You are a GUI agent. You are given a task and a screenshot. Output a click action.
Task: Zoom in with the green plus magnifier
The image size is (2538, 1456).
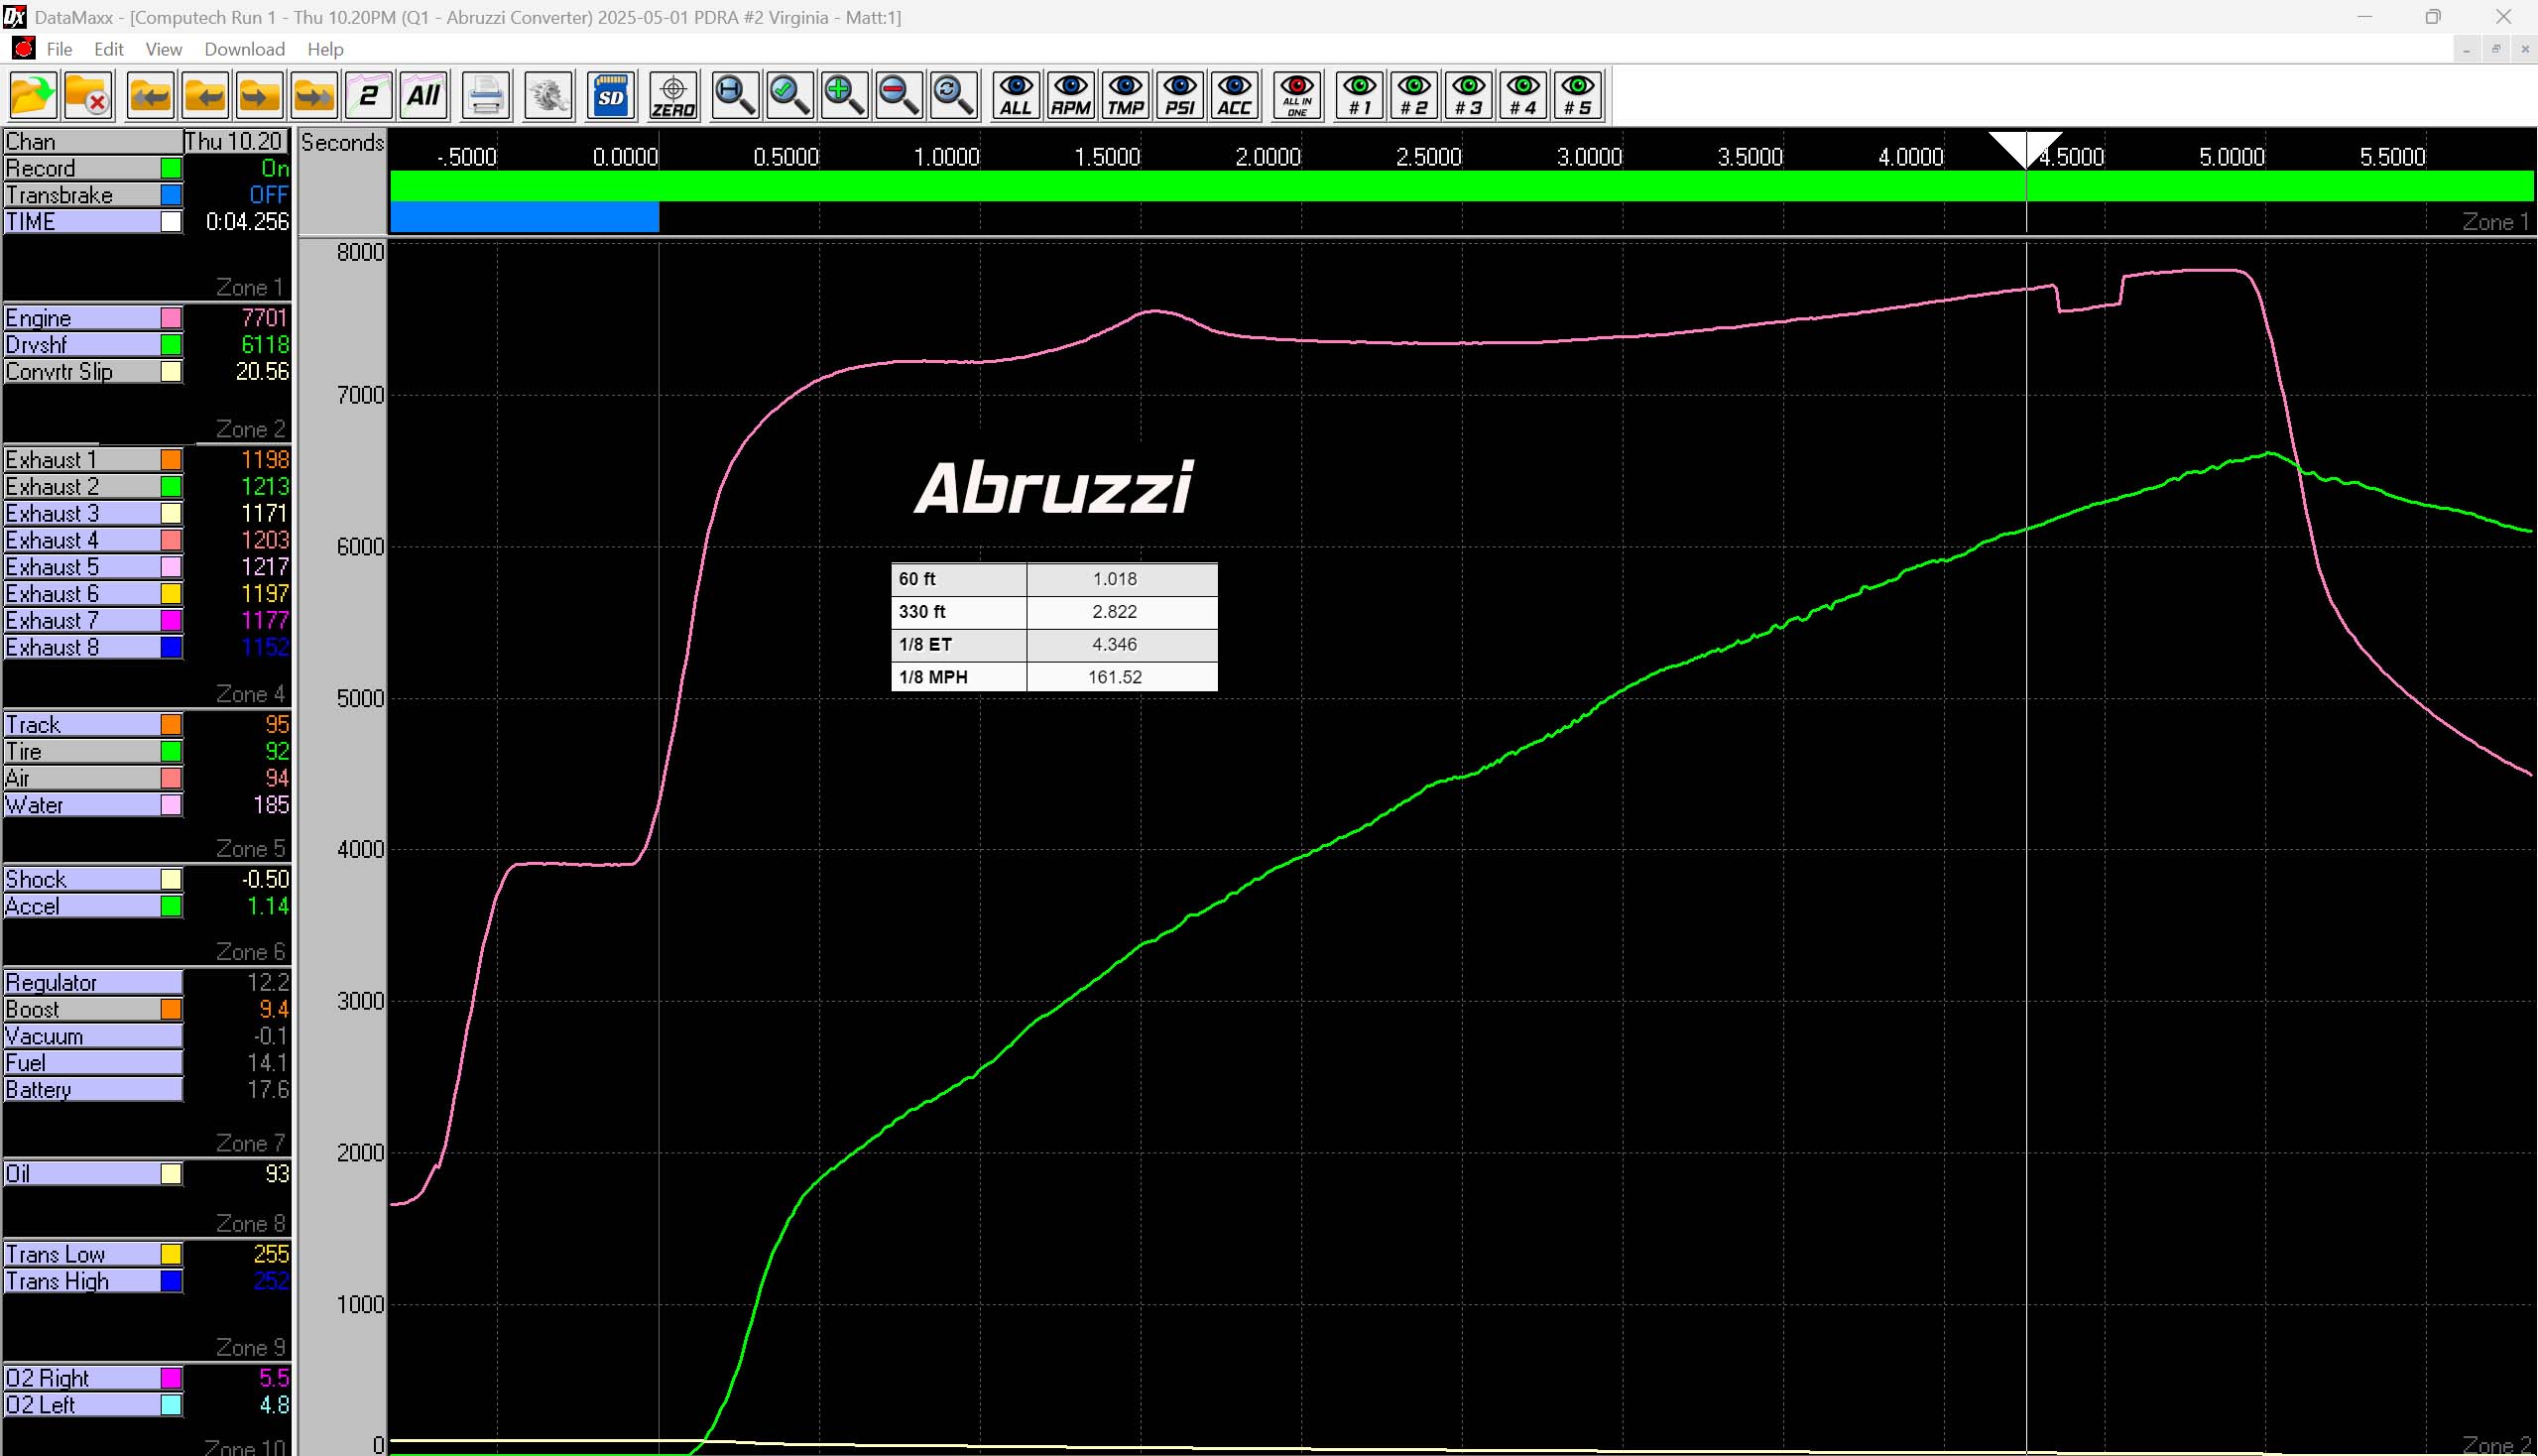click(x=844, y=96)
